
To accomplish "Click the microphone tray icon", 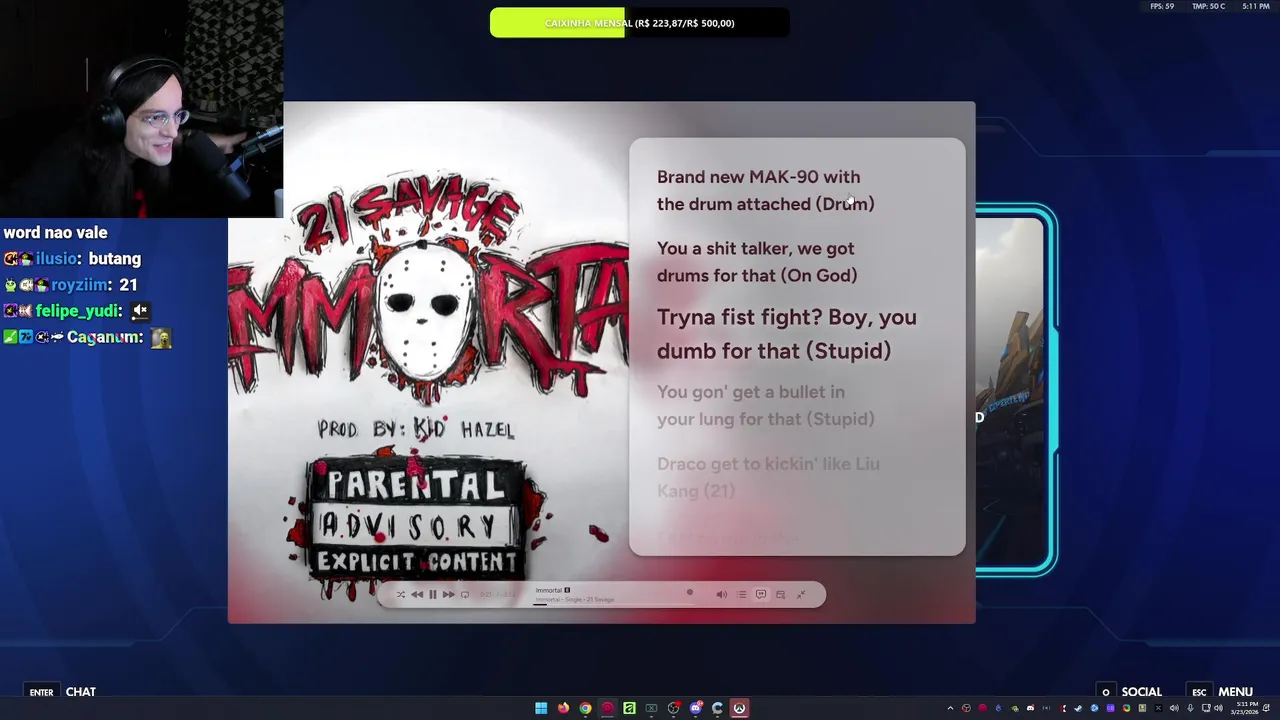I will pyautogui.click(x=1190, y=708).
